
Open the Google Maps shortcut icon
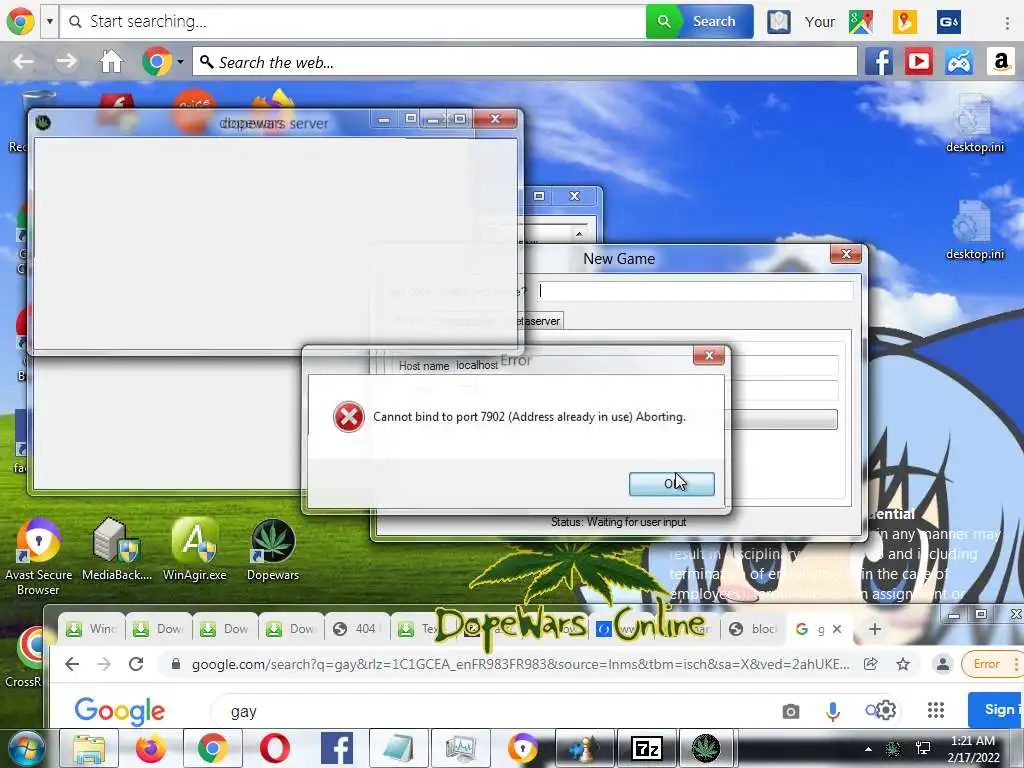[x=861, y=22]
